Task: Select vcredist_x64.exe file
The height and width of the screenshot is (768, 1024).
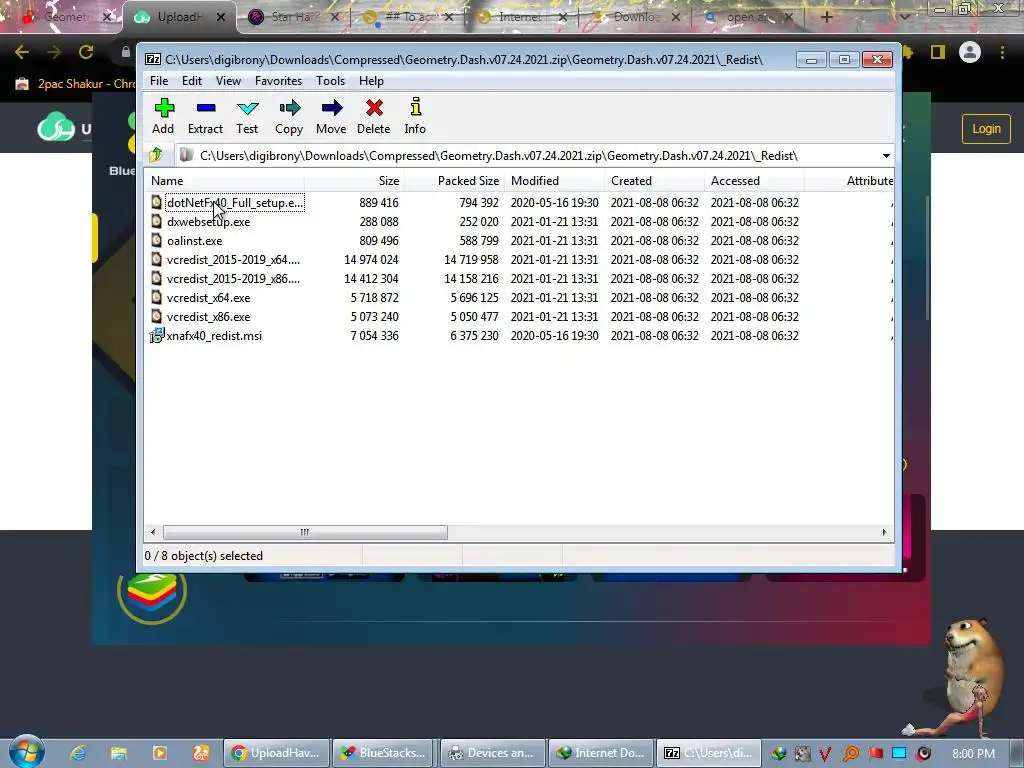Action: pos(208,298)
